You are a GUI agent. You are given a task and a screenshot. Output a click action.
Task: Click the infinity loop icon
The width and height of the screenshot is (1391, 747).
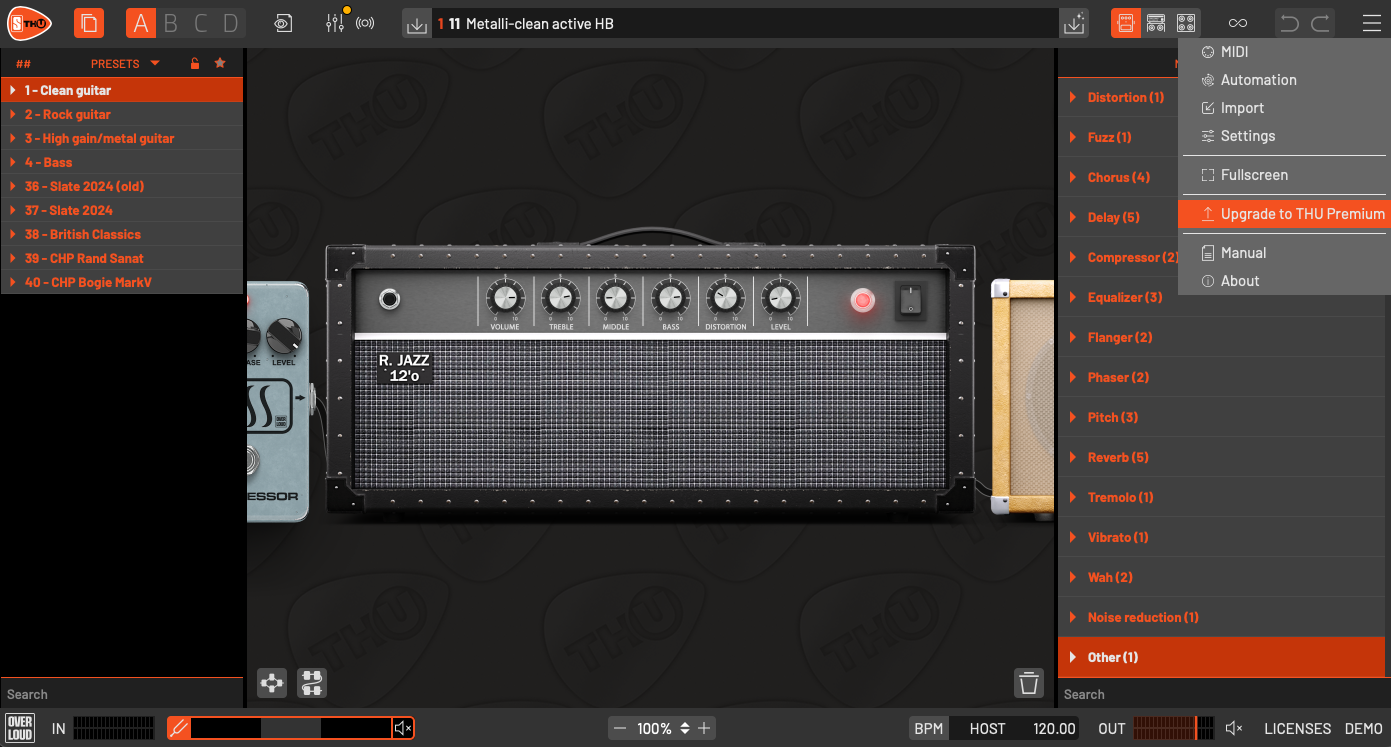point(1238,23)
